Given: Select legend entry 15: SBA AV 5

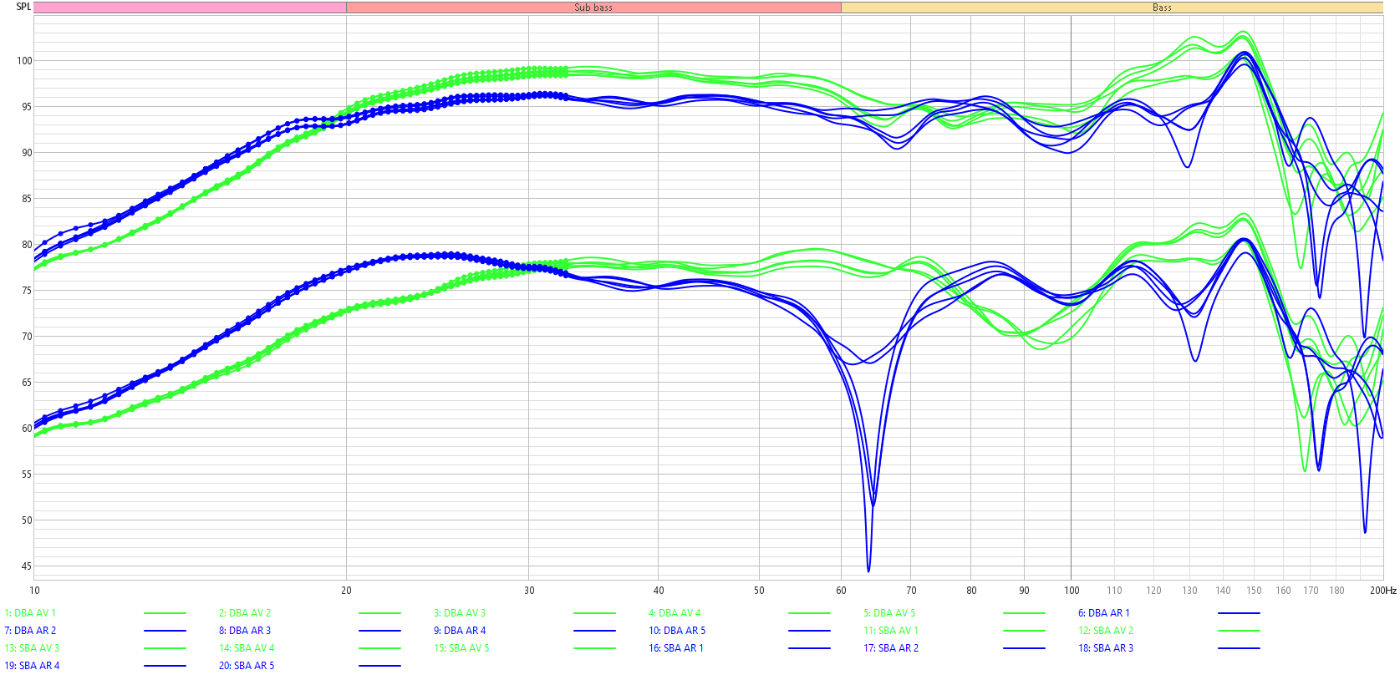Looking at the screenshot, I should pyautogui.click(x=461, y=648).
